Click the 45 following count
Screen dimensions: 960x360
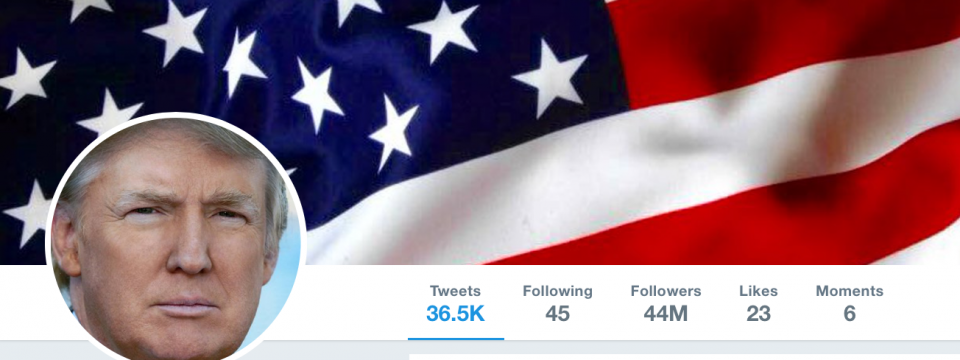(557, 313)
